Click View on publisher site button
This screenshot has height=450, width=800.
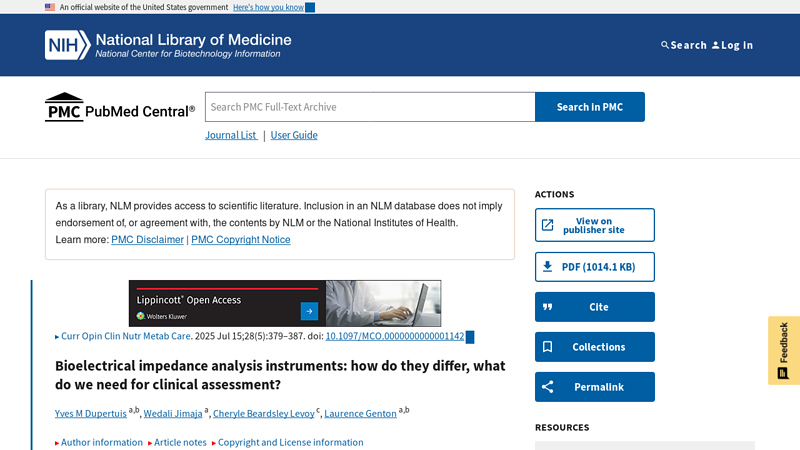(595, 225)
